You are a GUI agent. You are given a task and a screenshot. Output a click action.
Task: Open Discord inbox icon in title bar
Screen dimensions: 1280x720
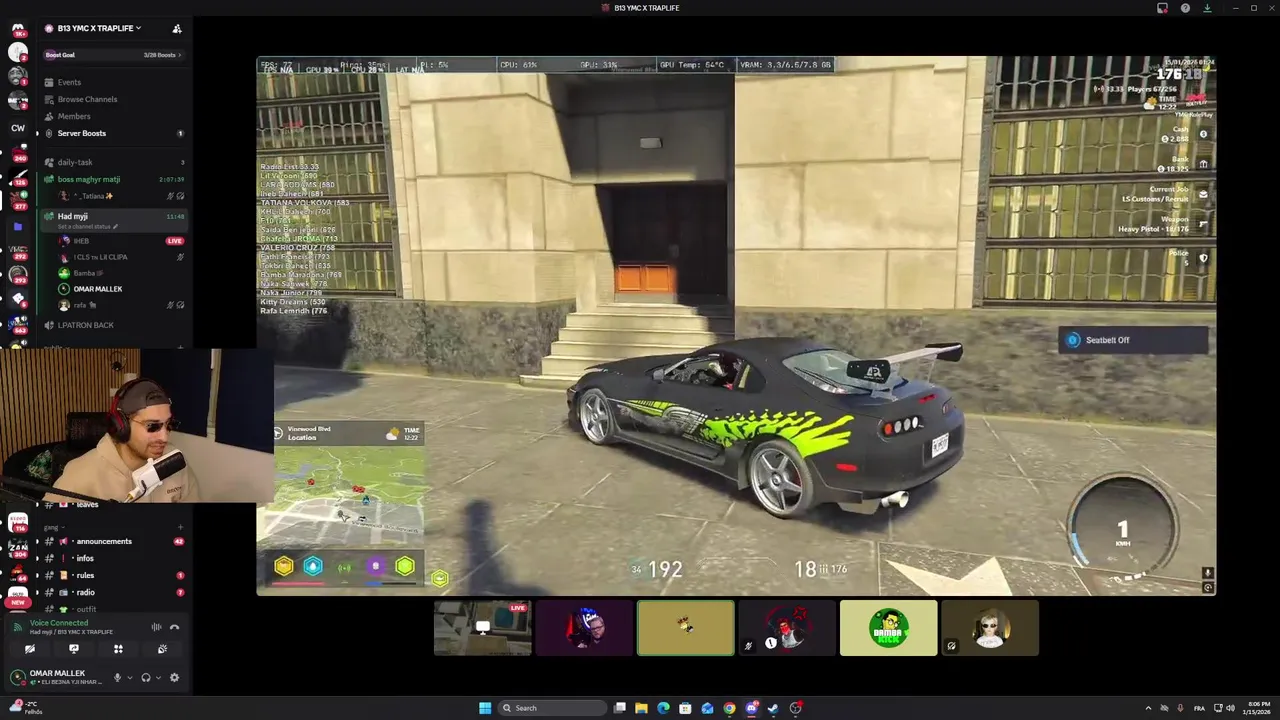(1162, 8)
